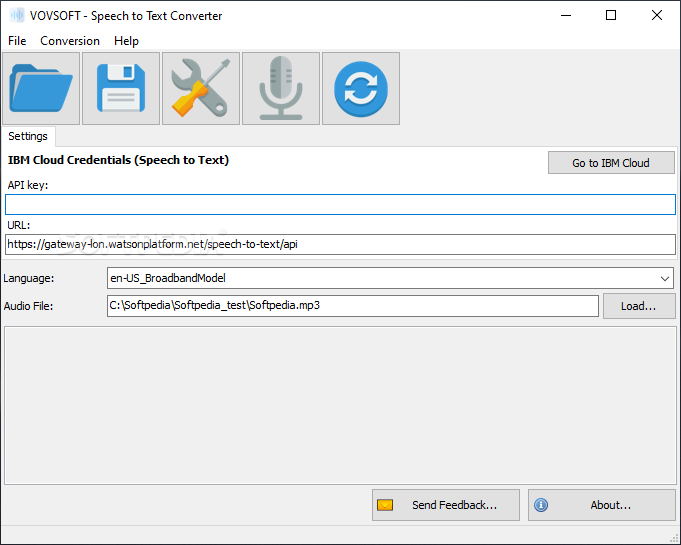Click the empty transcript output area

click(x=340, y=406)
